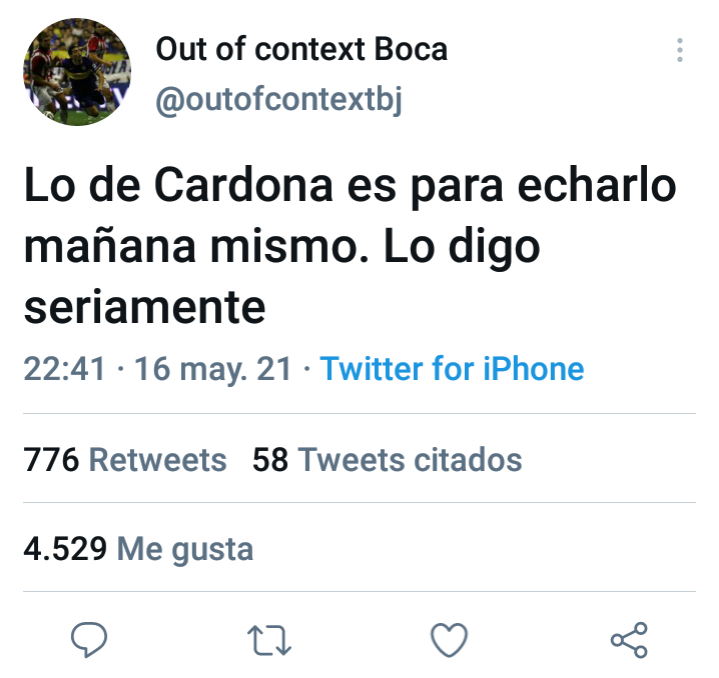Select the word Cardona in the tweet

tap(243, 186)
